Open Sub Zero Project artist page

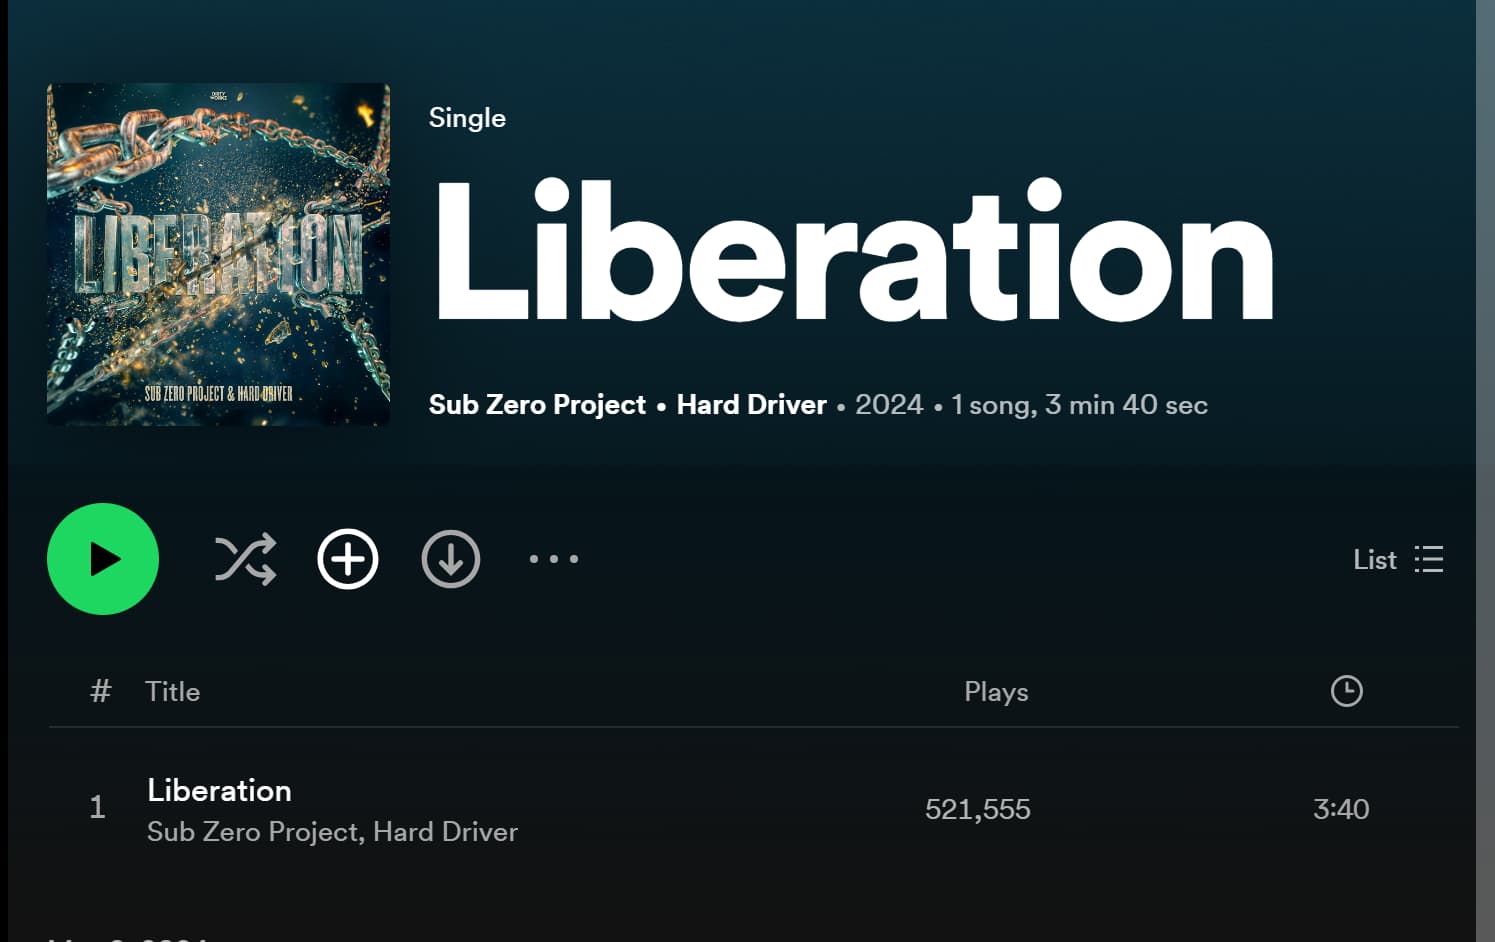[537, 404]
